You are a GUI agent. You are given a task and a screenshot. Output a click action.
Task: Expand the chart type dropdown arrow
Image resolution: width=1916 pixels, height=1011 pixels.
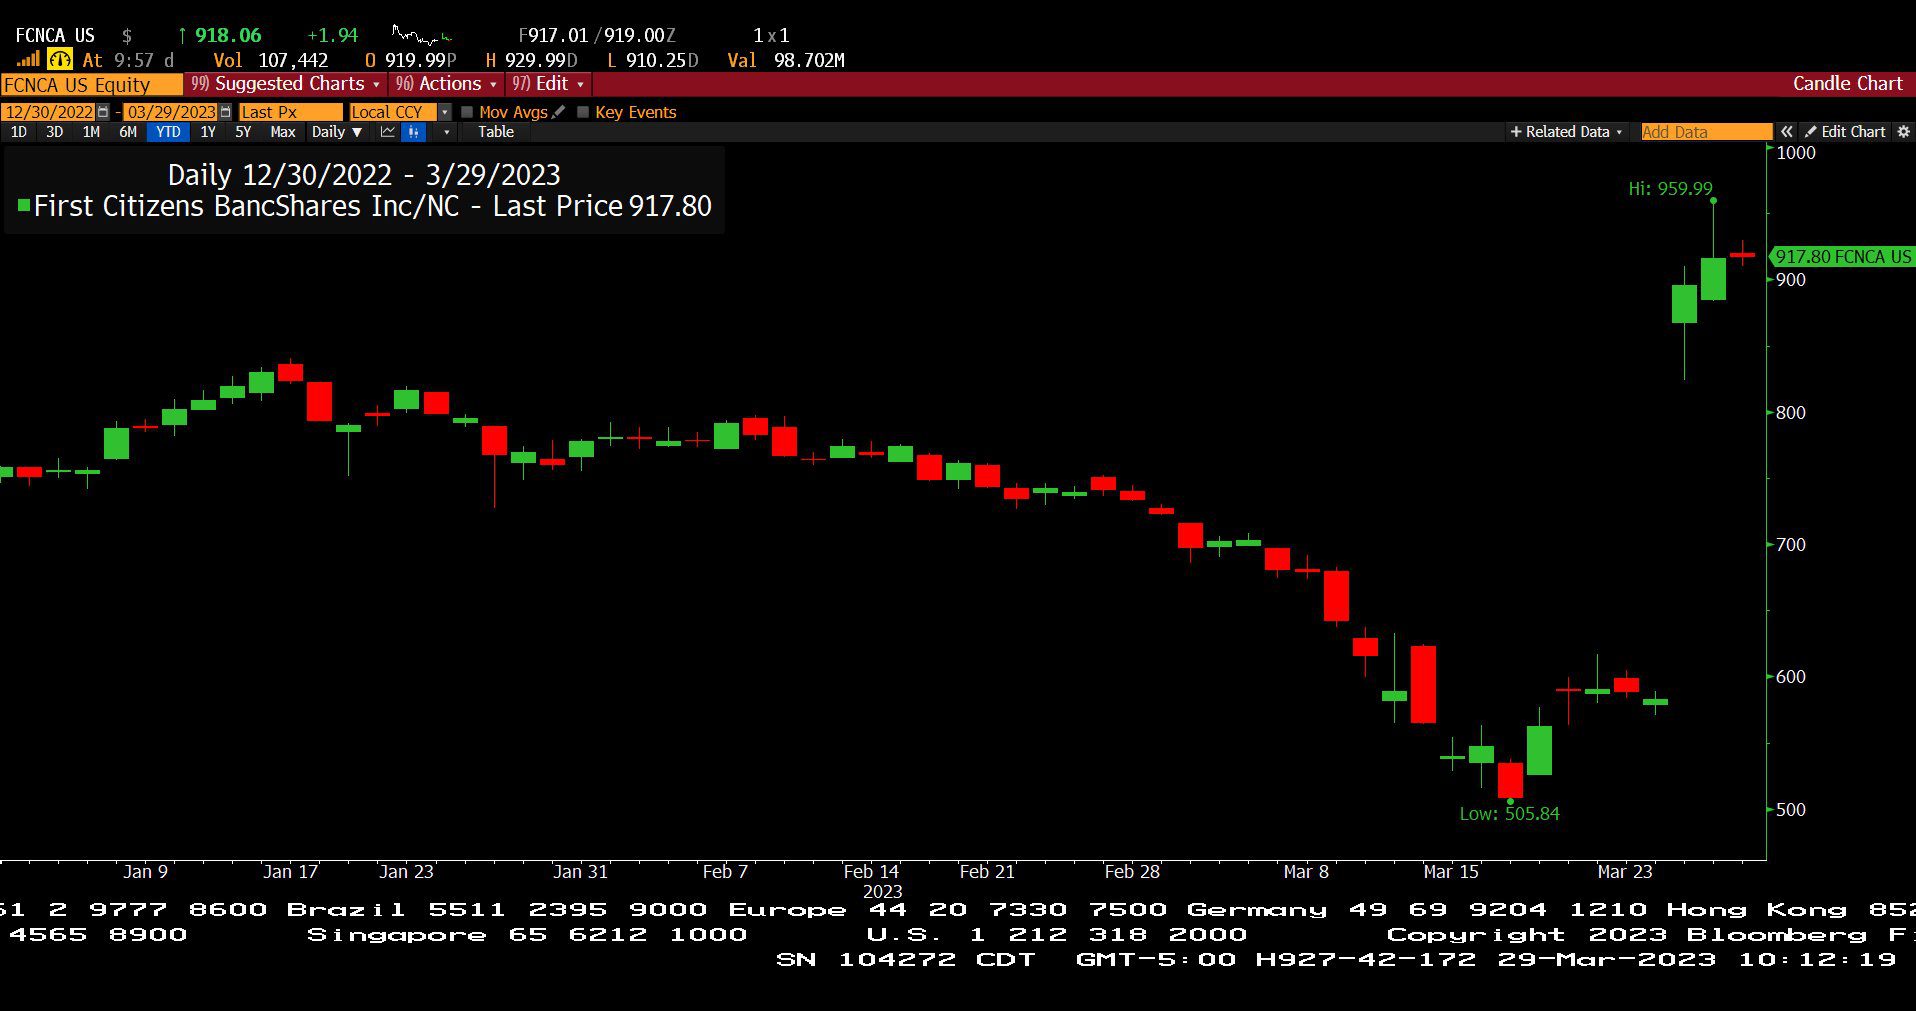446,132
